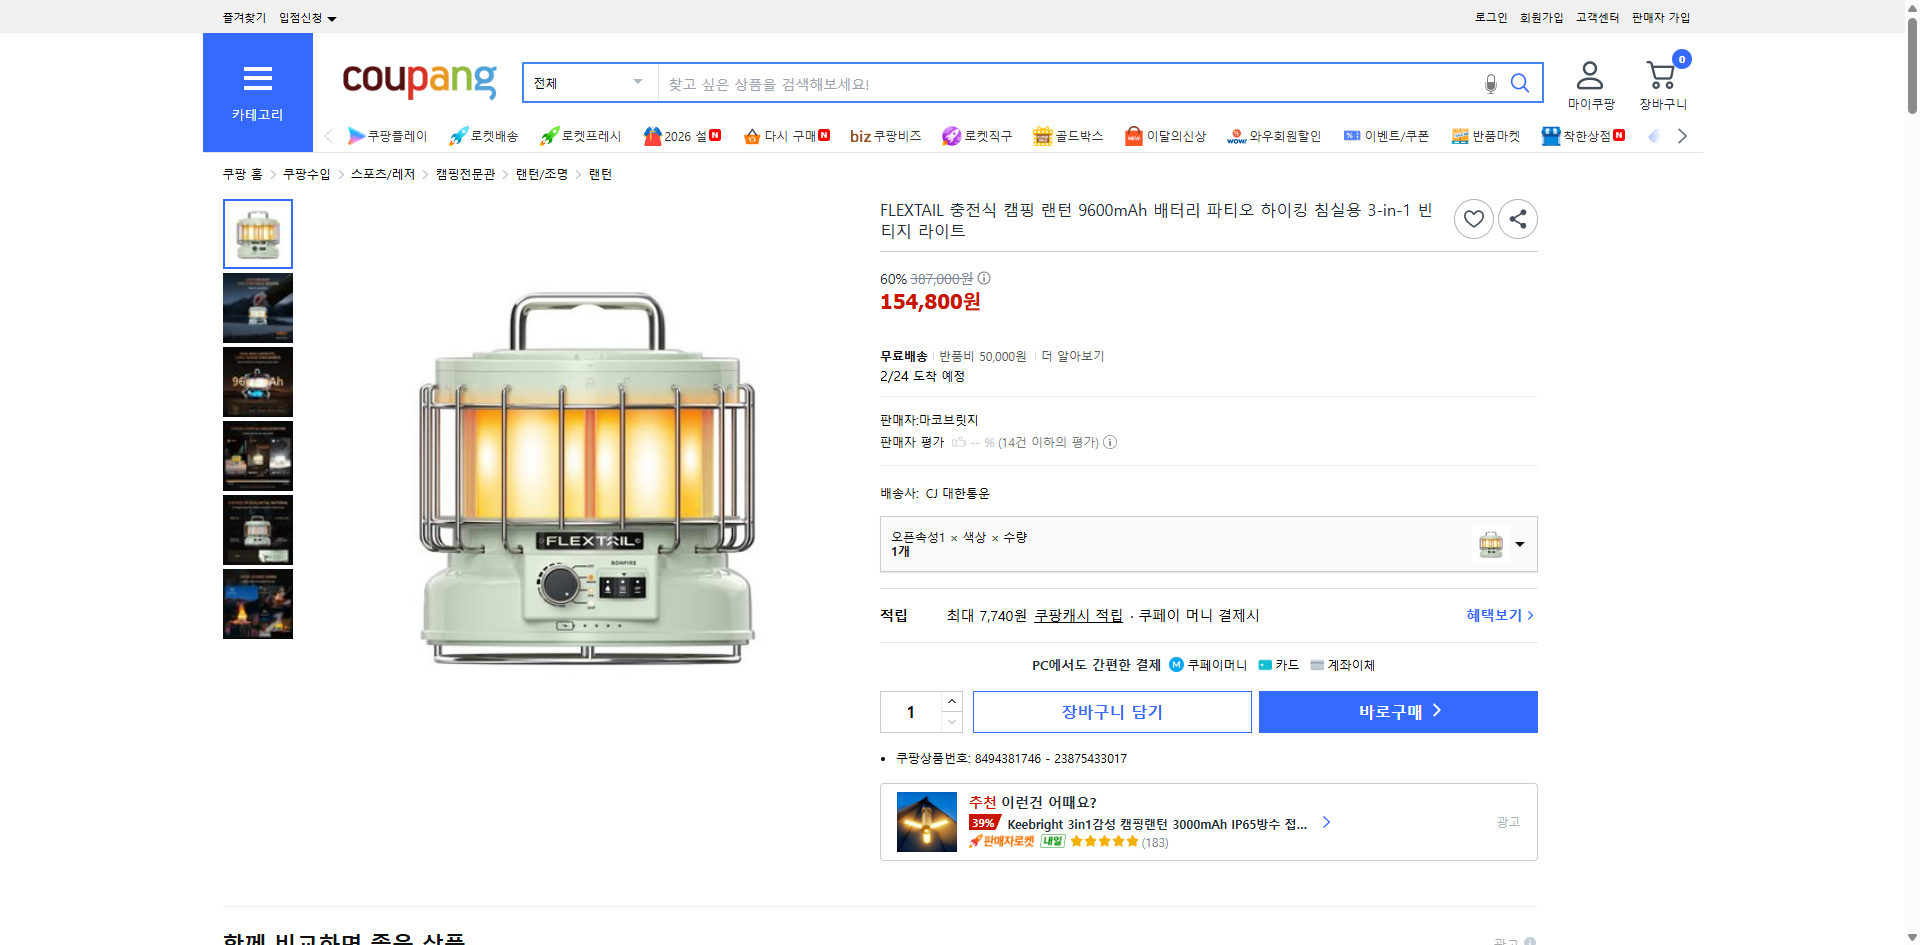Open the 입점신청 dropdown arrow
1920x945 pixels.
pos(332,17)
